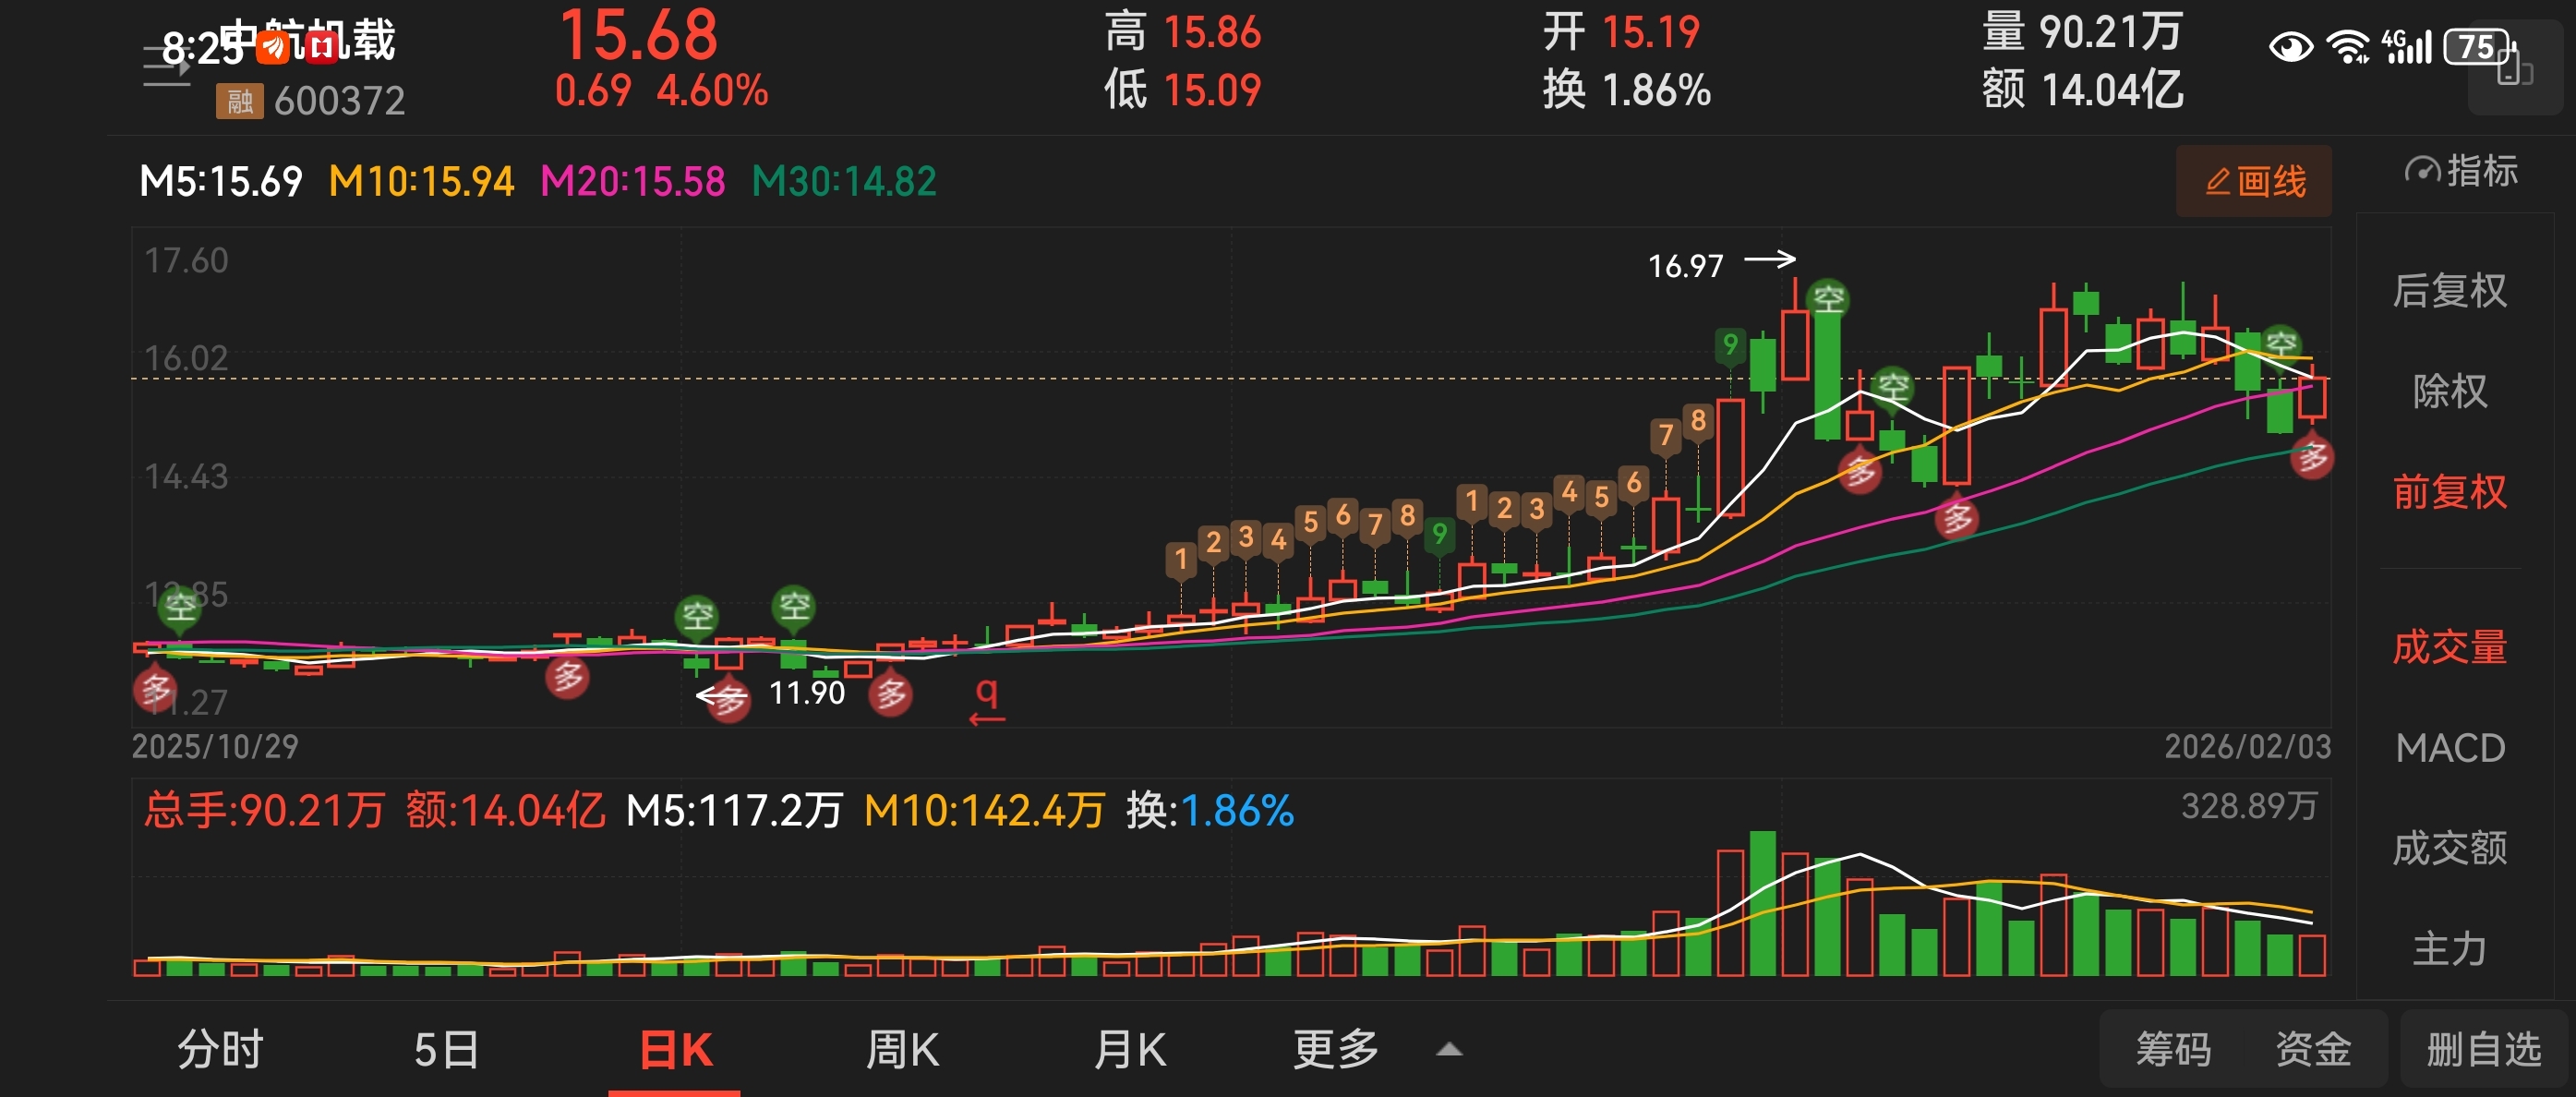Click the tallest green volume bar

coord(1762,902)
